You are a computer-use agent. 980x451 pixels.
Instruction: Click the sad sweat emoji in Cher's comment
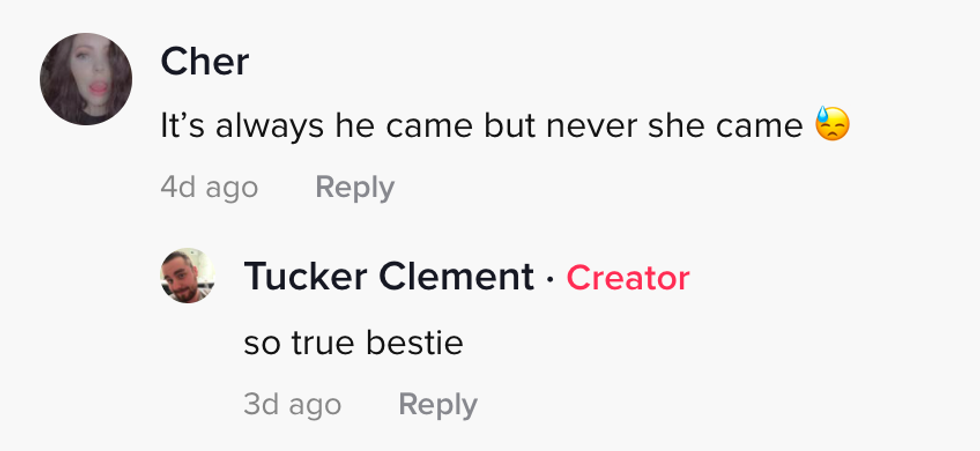click(x=833, y=125)
